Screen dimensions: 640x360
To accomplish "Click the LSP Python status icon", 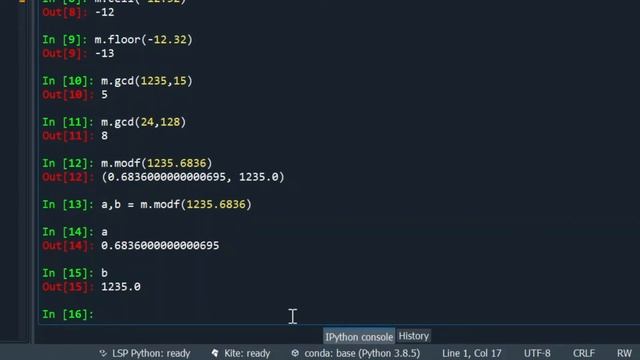I will click(103, 353).
